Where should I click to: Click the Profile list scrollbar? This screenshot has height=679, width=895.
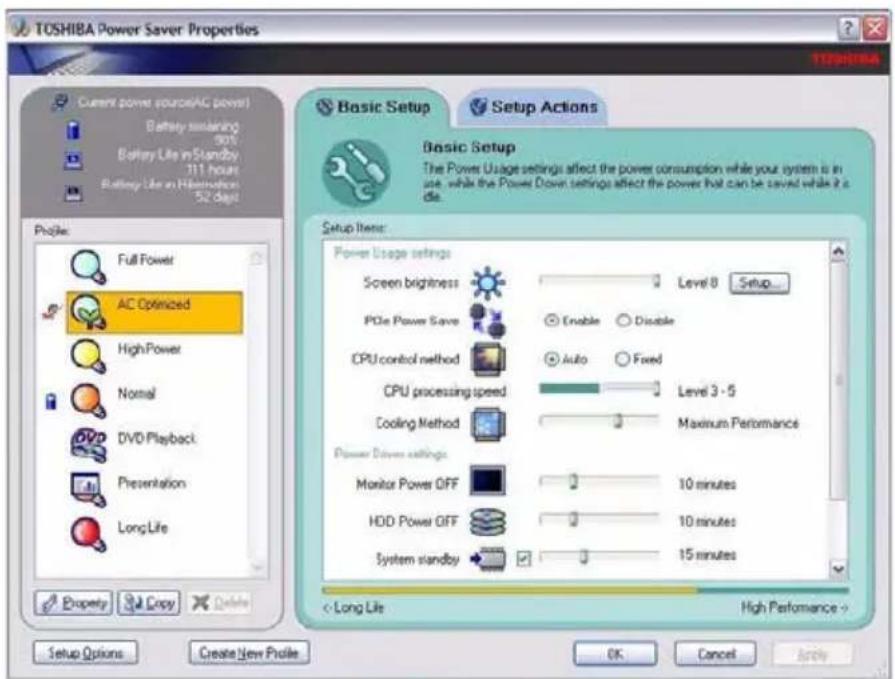tap(257, 411)
